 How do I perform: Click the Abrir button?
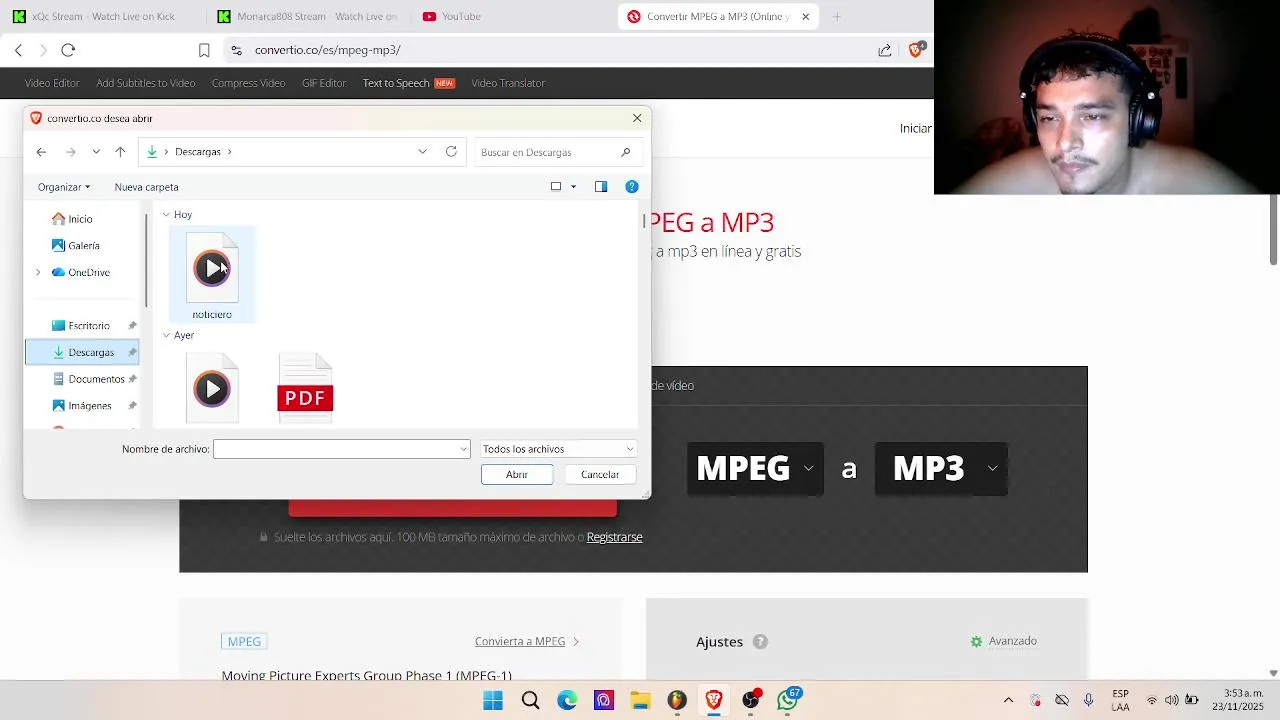[x=517, y=475]
